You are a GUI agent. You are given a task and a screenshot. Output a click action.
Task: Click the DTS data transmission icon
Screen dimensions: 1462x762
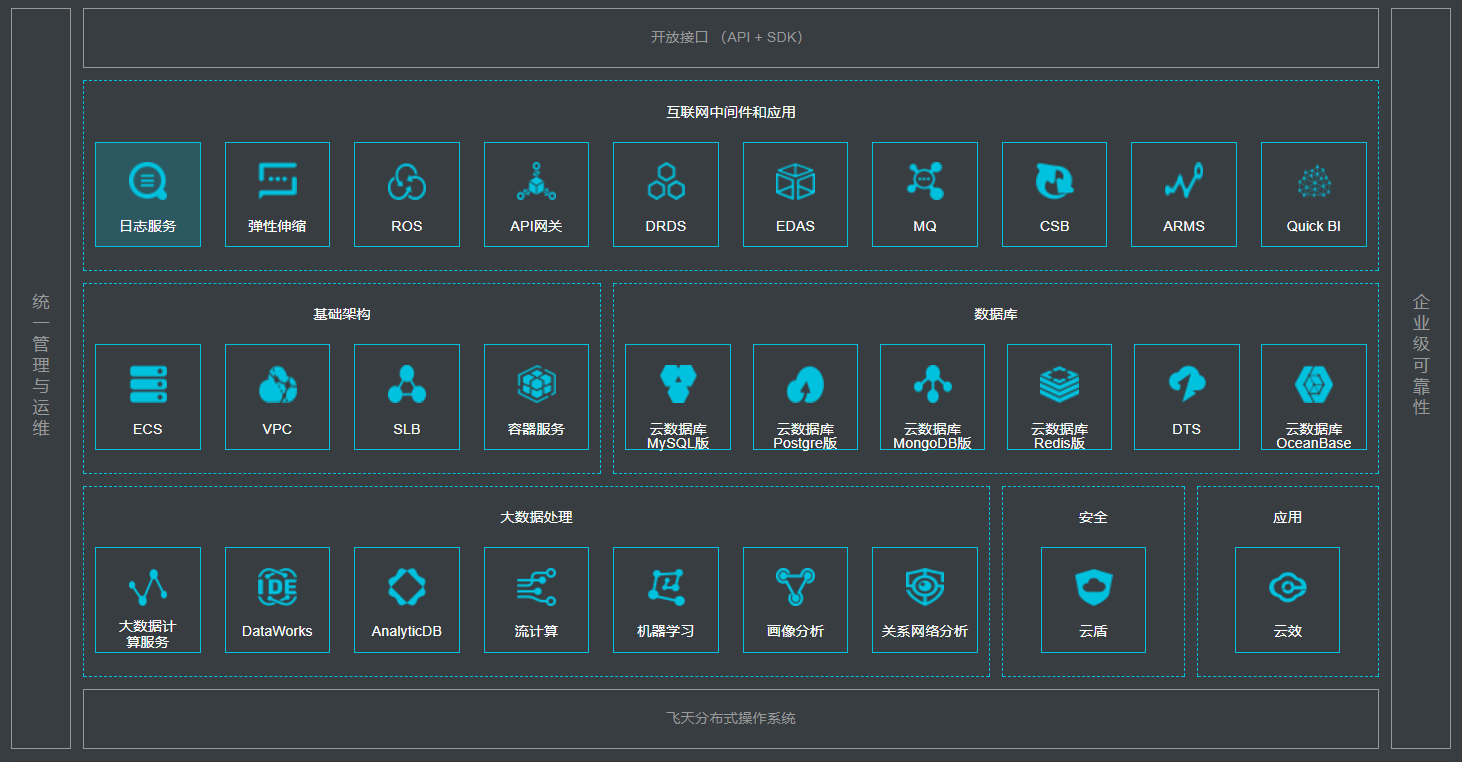pos(1187,385)
